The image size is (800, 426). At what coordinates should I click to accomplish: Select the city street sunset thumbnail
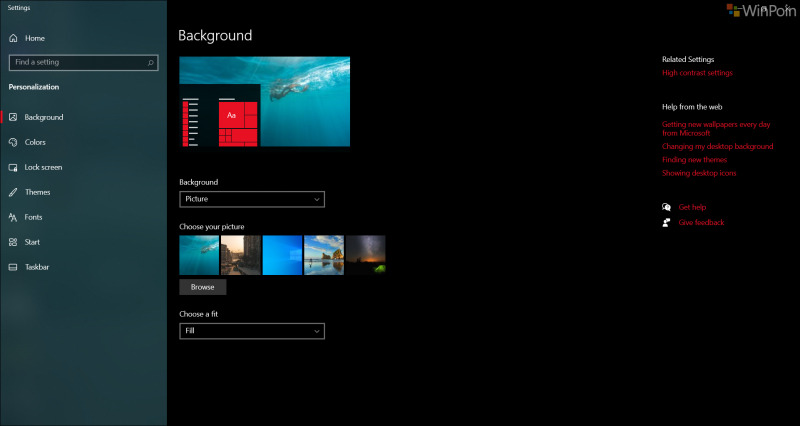[241, 255]
